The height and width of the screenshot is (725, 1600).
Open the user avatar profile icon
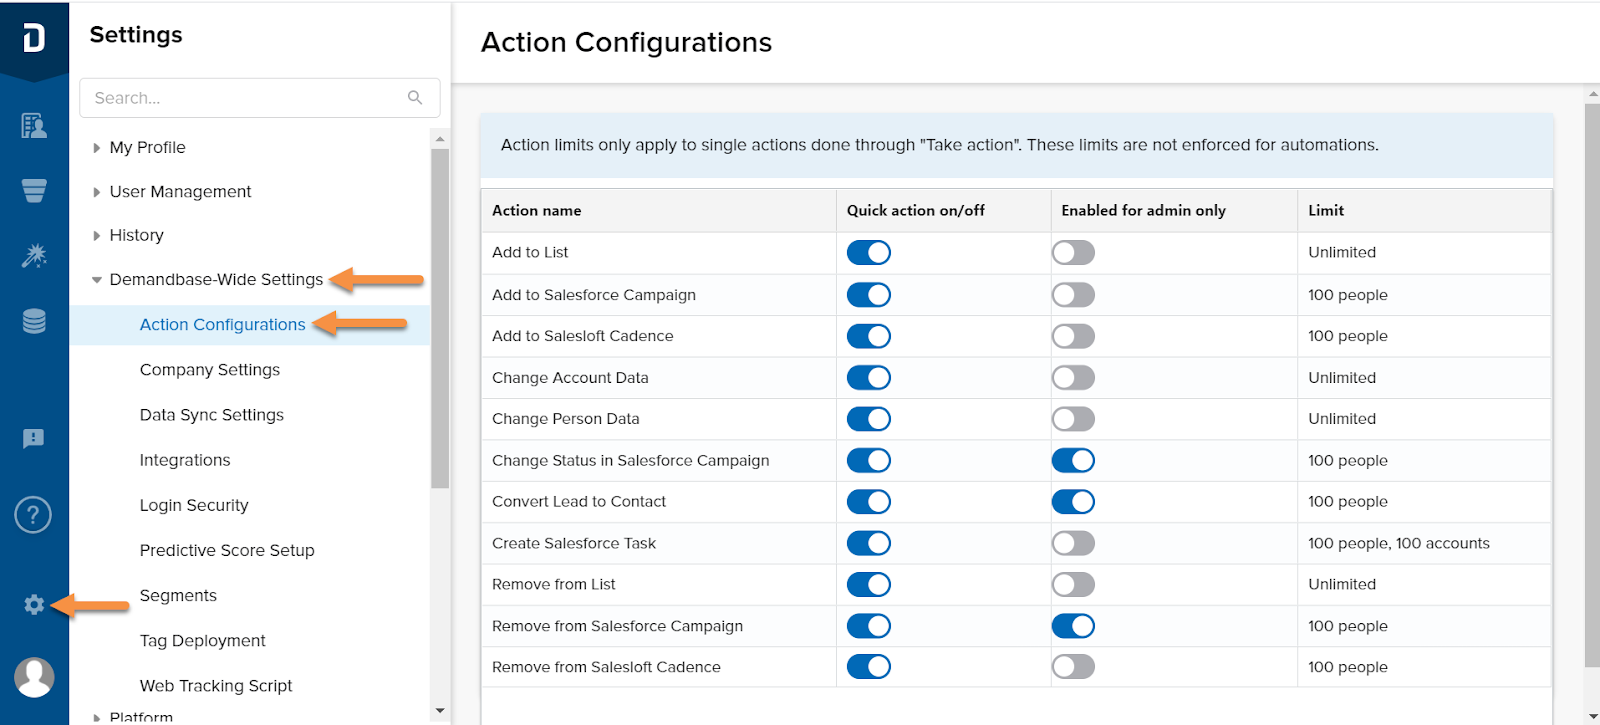[x=34, y=677]
